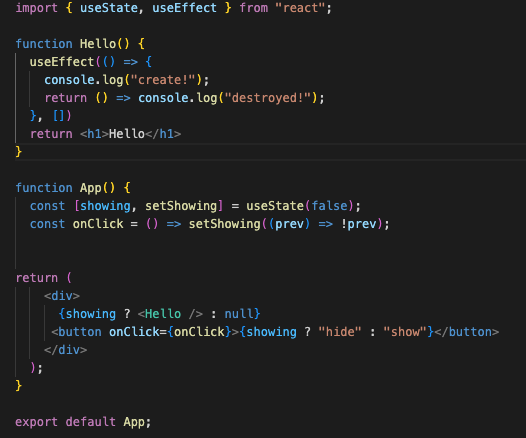
Task: Click the closing /button tag
Action: pyautogui.click(x=466, y=332)
